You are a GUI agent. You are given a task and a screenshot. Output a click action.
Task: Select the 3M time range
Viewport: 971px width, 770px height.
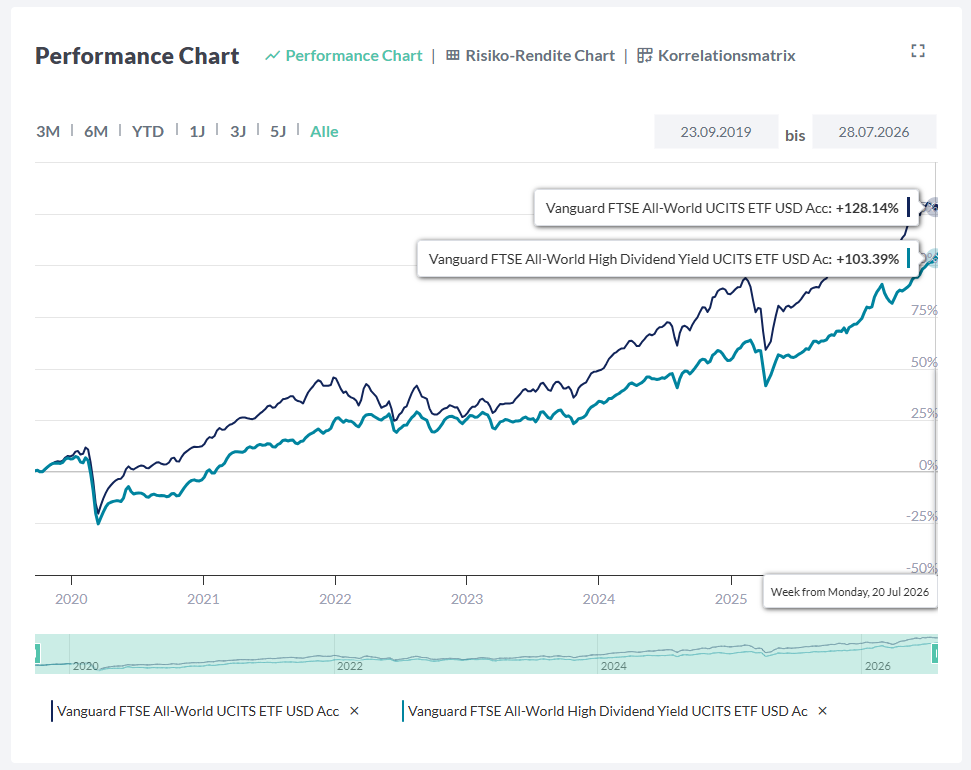[x=48, y=131]
